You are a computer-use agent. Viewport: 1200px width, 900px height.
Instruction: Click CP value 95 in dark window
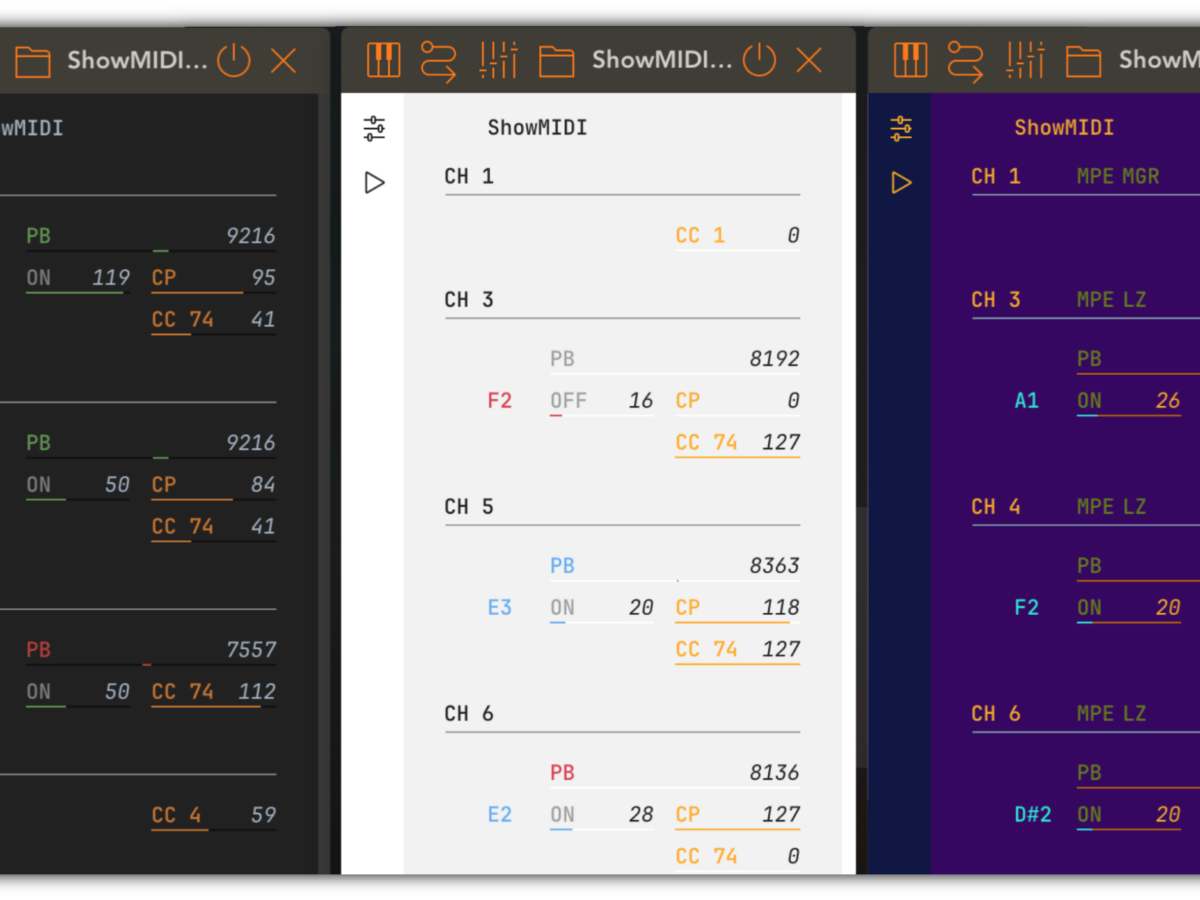click(x=264, y=278)
